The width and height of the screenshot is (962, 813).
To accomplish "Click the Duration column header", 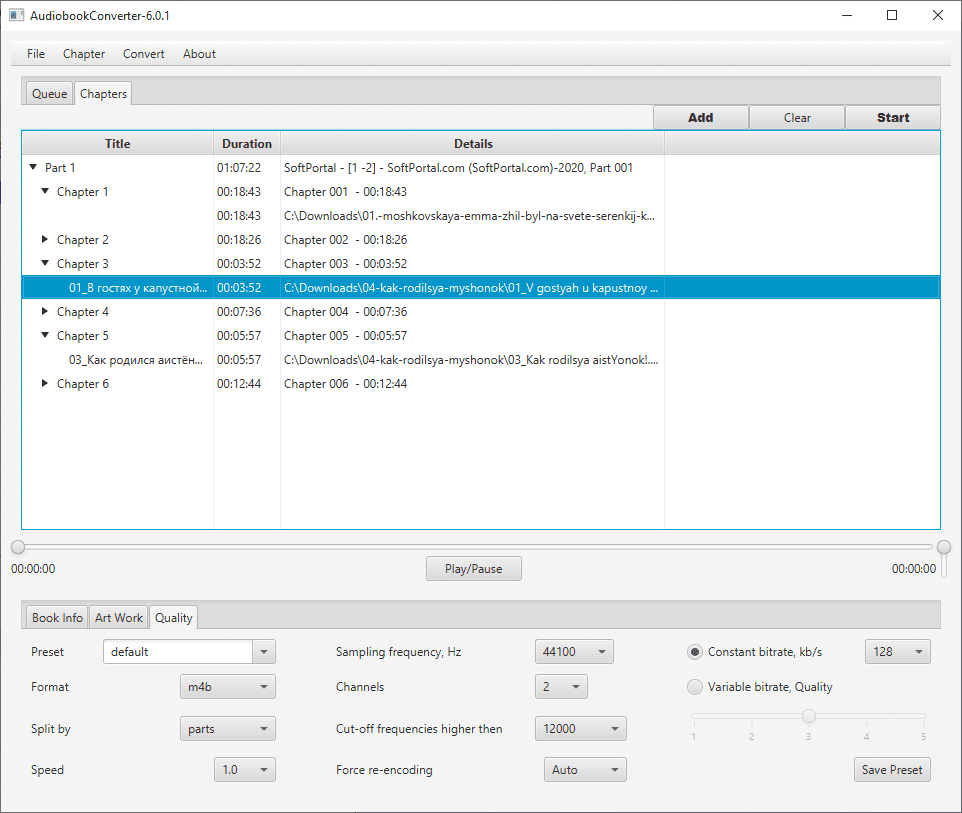I will tap(247, 144).
